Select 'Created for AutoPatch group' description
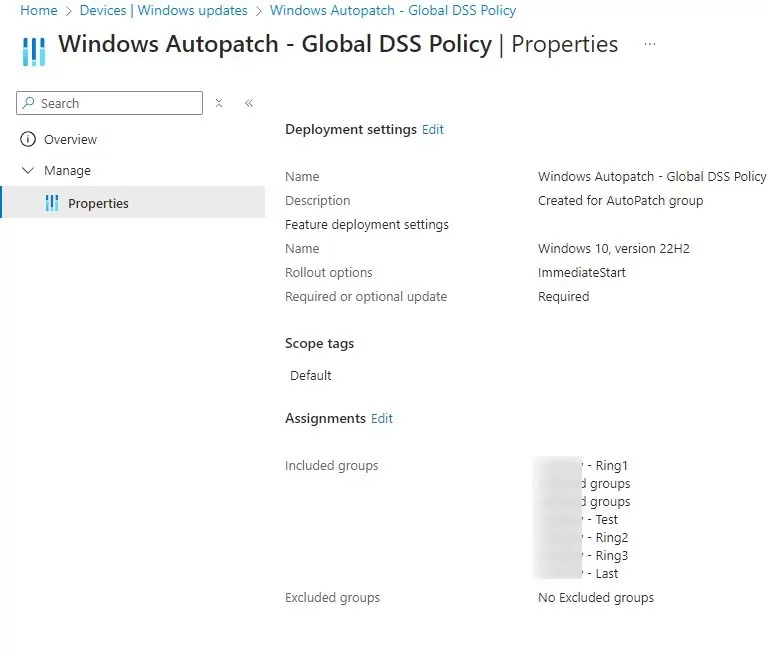Image resolution: width=769 pixels, height=652 pixels. [x=620, y=200]
